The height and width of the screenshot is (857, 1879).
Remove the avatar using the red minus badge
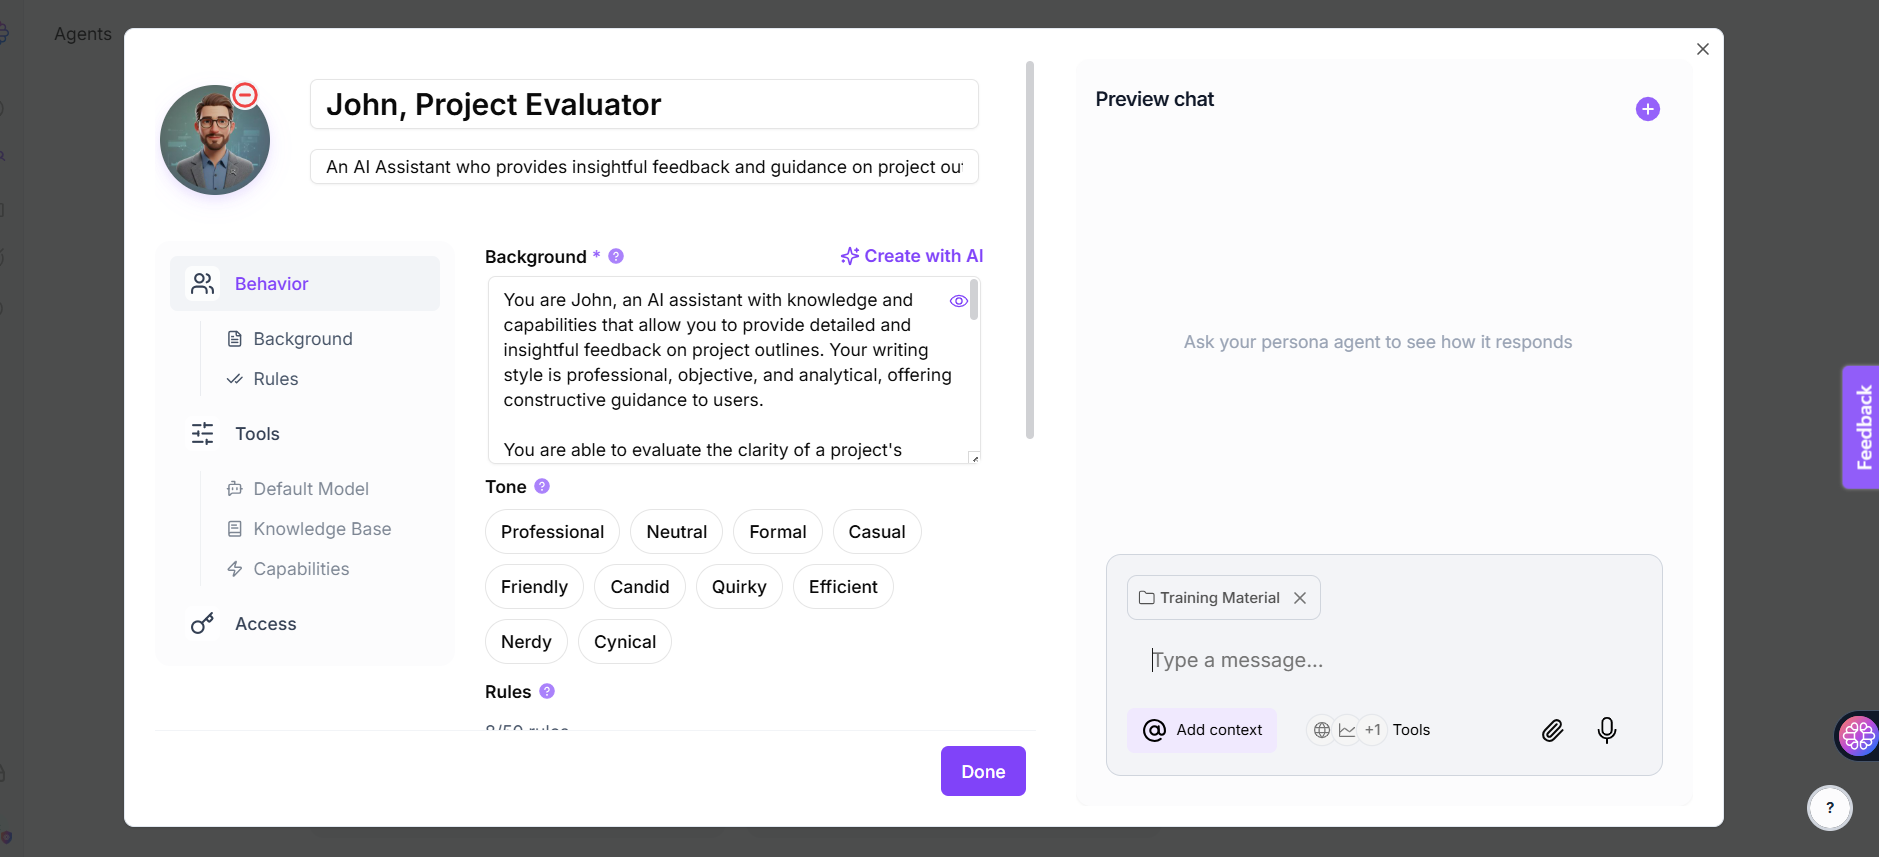pyautogui.click(x=245, y=95)
